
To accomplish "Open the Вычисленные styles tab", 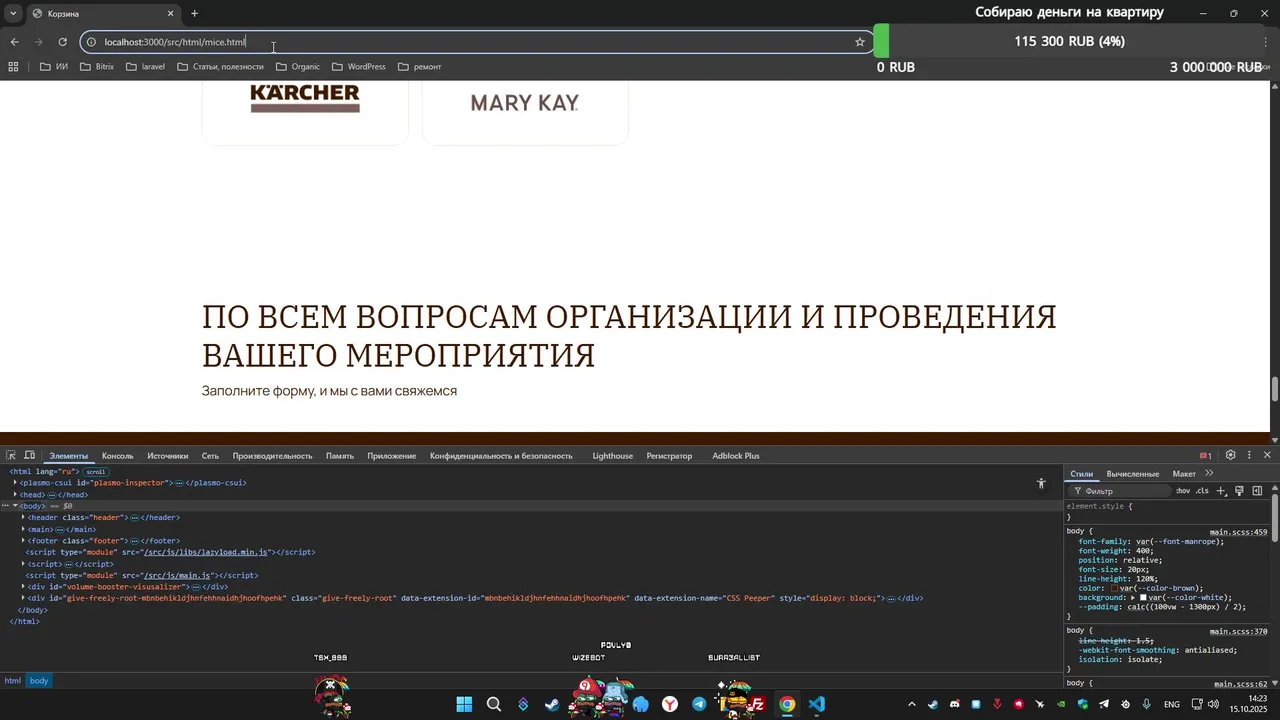I will pyautogui.click(x=1133, y=474).
